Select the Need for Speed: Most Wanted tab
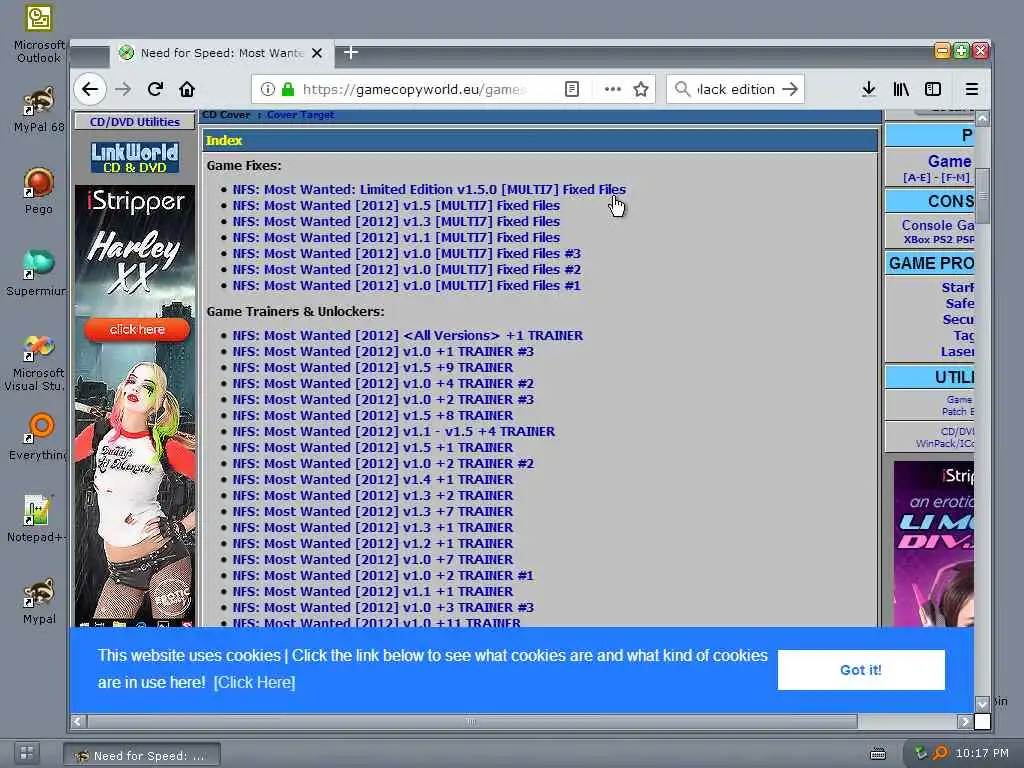 click(x=222, y=53)
